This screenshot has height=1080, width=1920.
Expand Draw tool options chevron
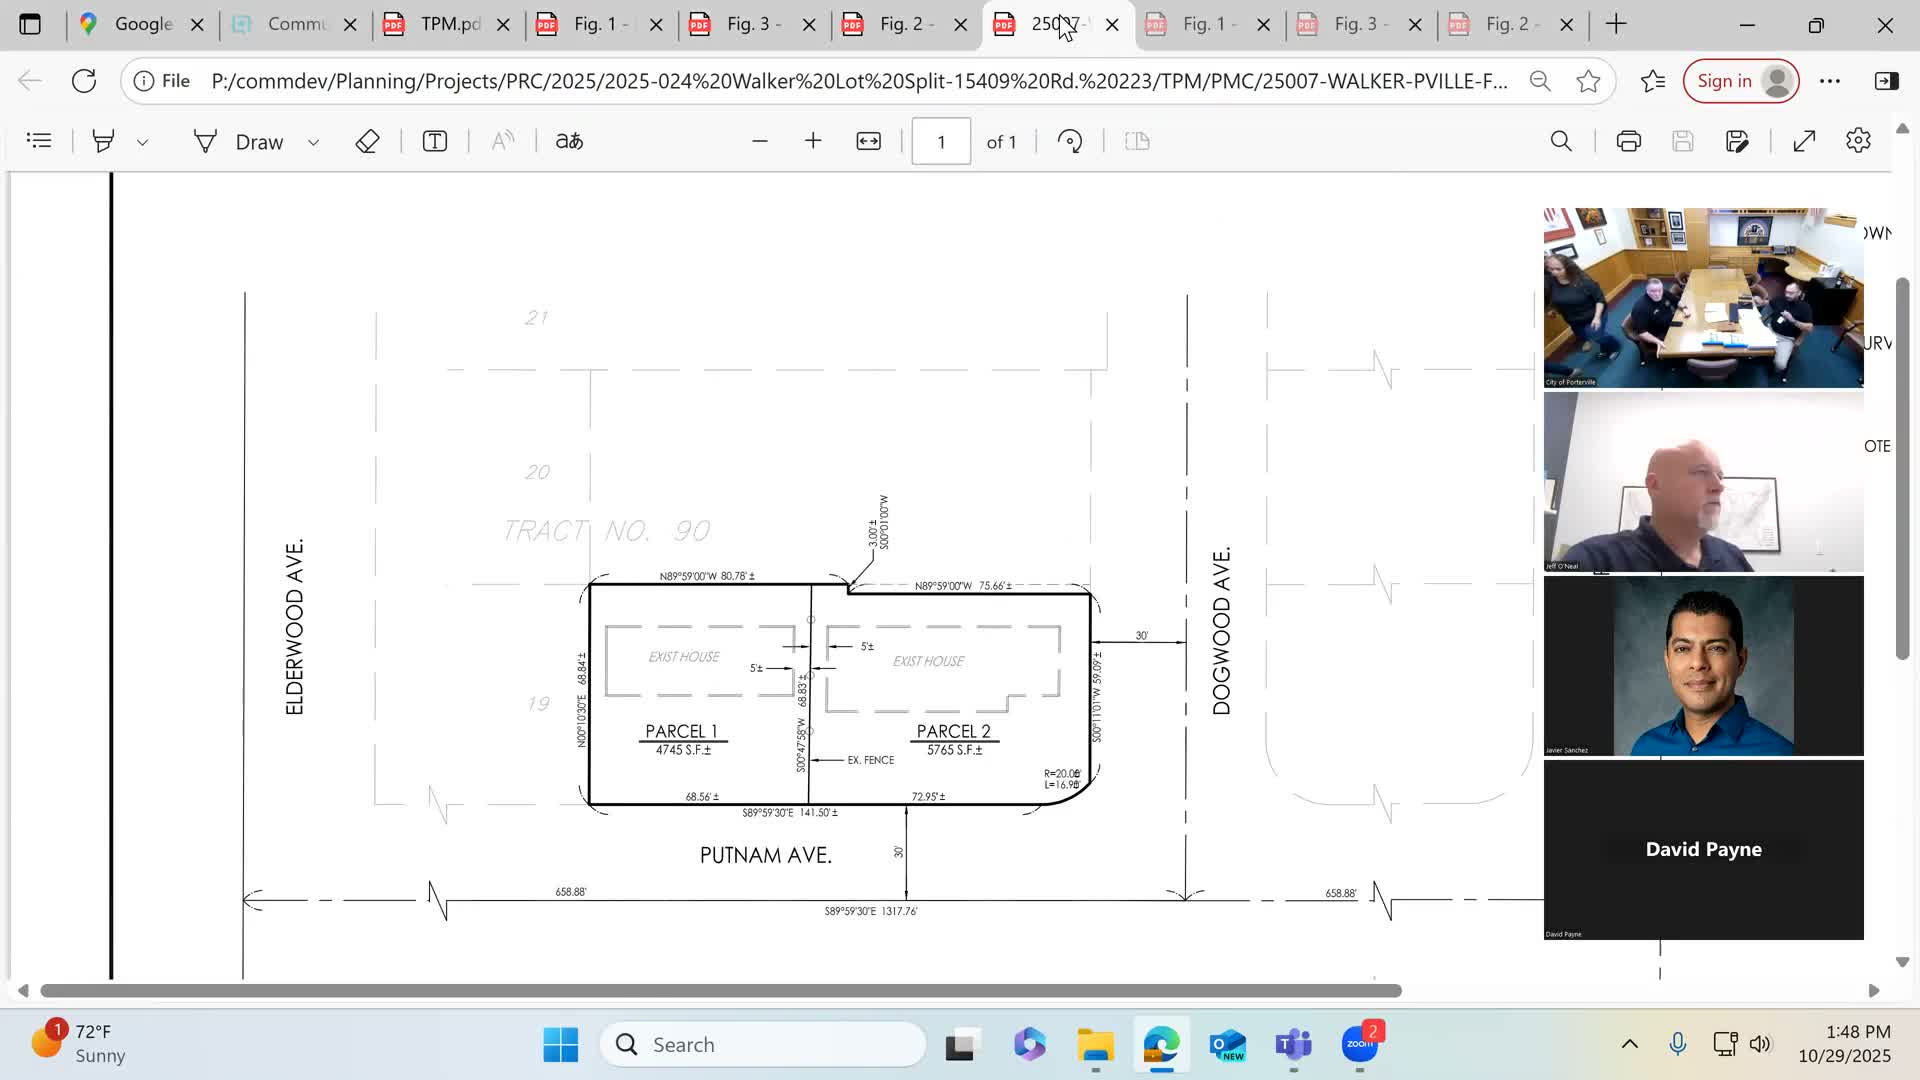[313, 142]
